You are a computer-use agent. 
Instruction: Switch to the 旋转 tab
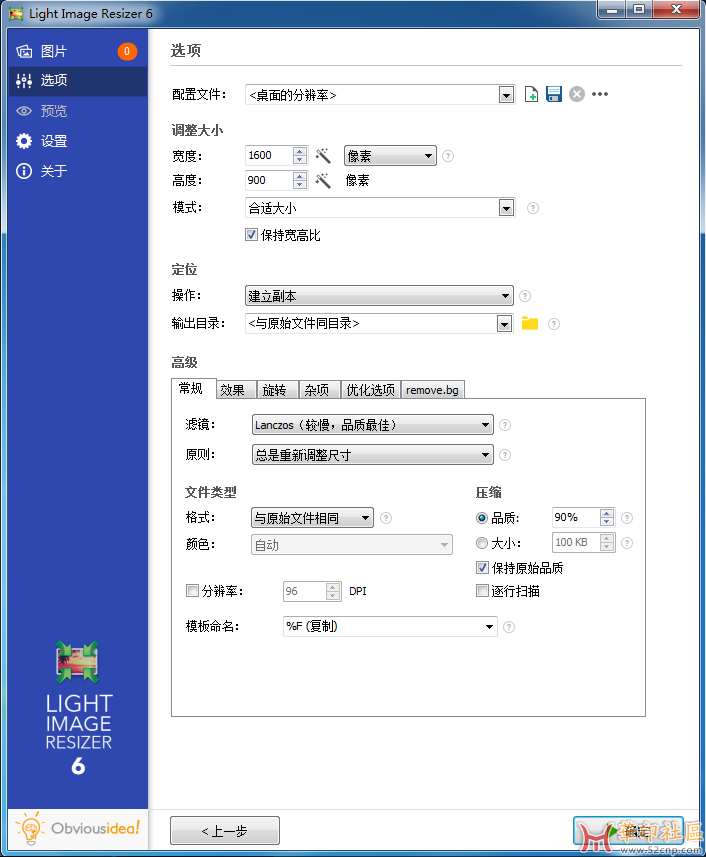278,390
